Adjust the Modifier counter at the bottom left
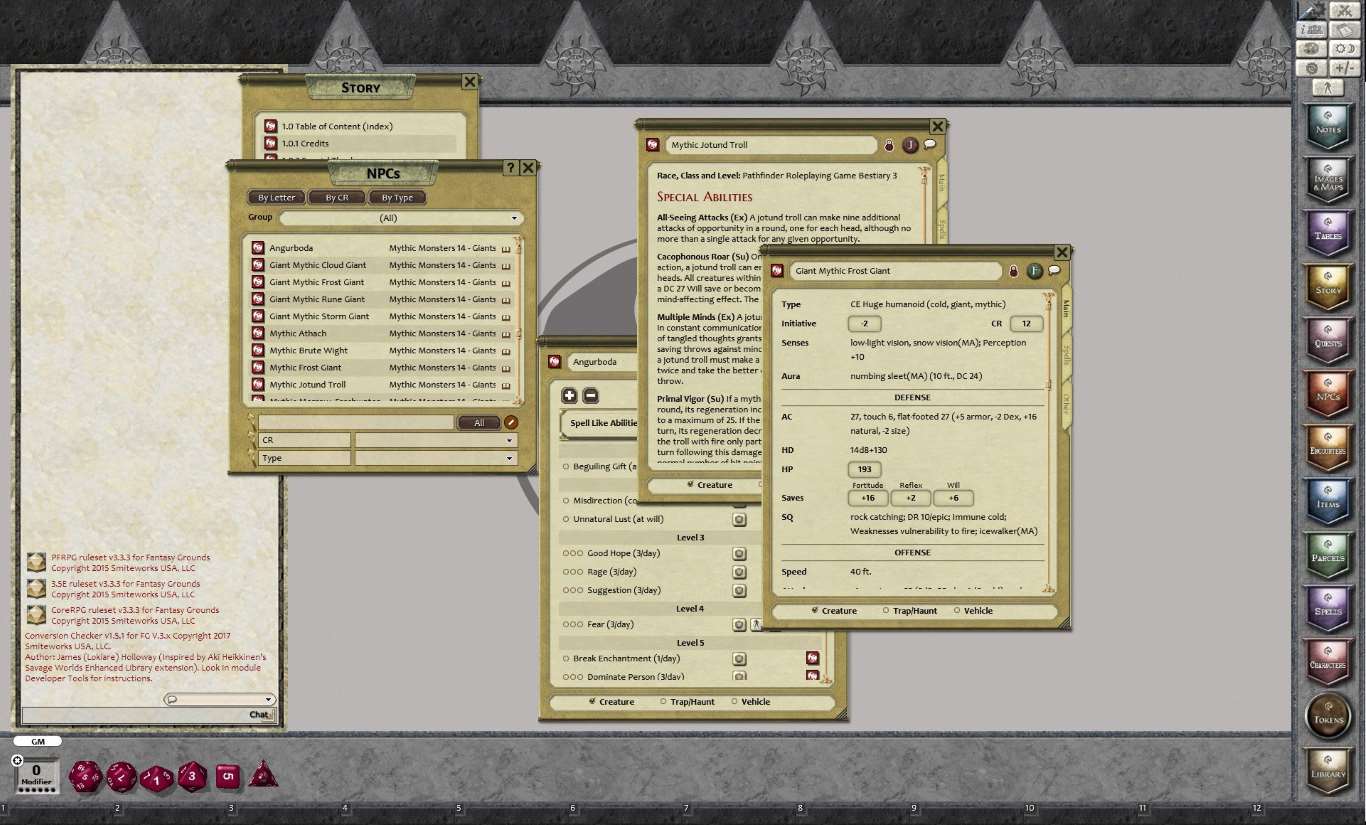Screen dimensions: 1366x825 (36, 770)
